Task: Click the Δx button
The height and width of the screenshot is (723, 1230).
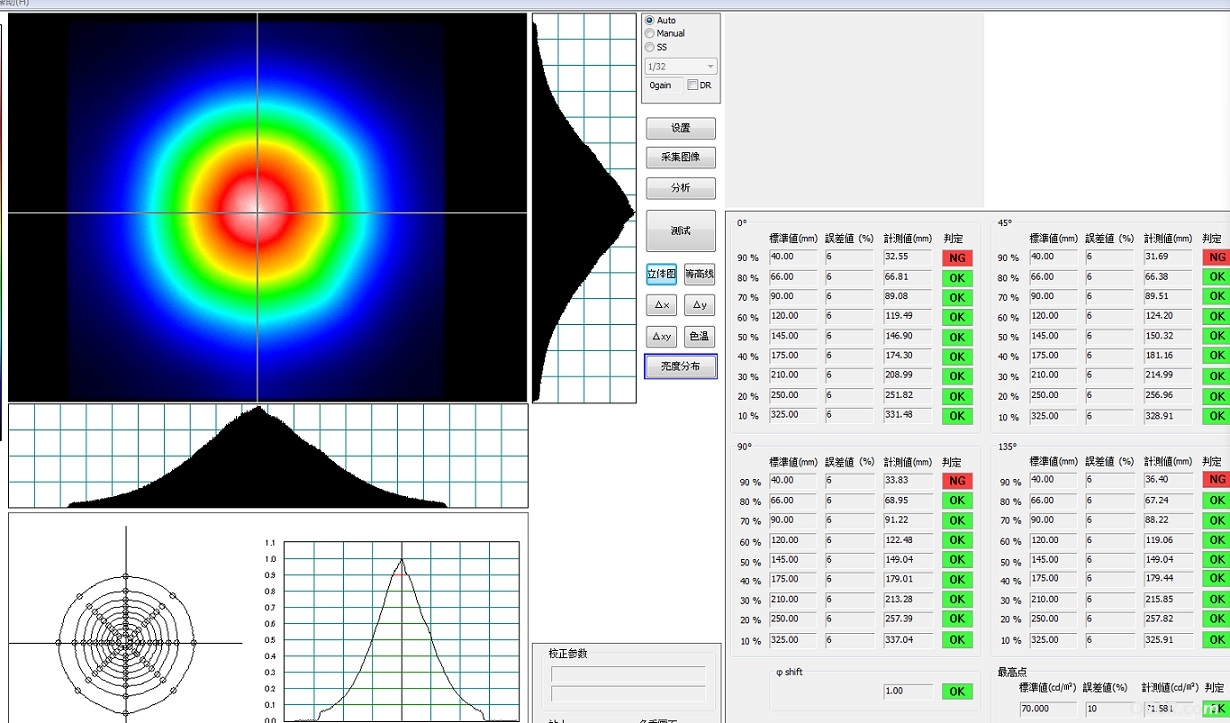Action: click(662, 305)
